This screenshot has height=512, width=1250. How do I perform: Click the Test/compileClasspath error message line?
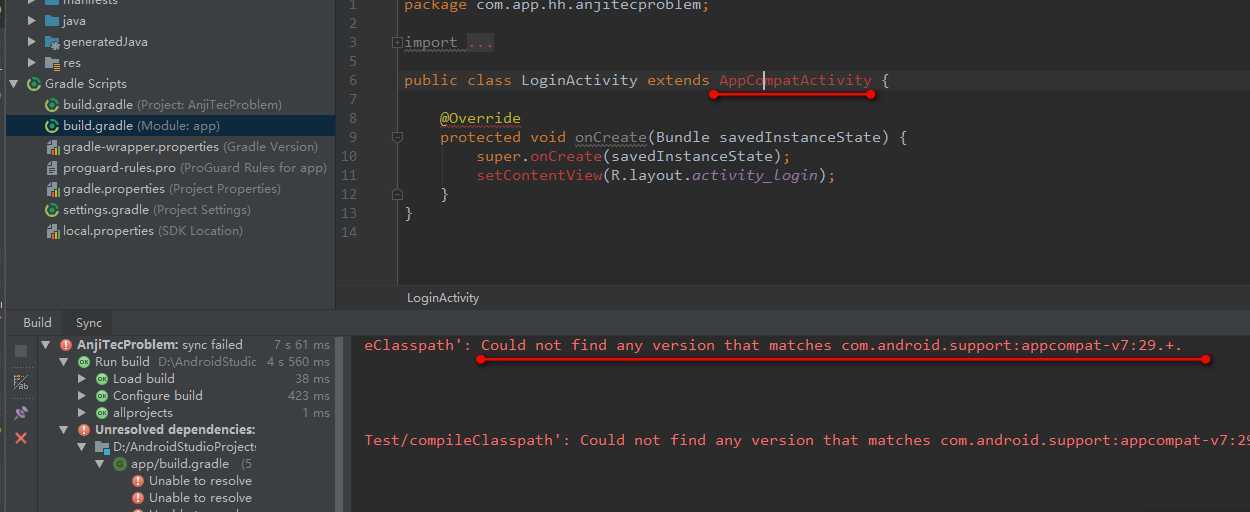(x=807, y=440)
